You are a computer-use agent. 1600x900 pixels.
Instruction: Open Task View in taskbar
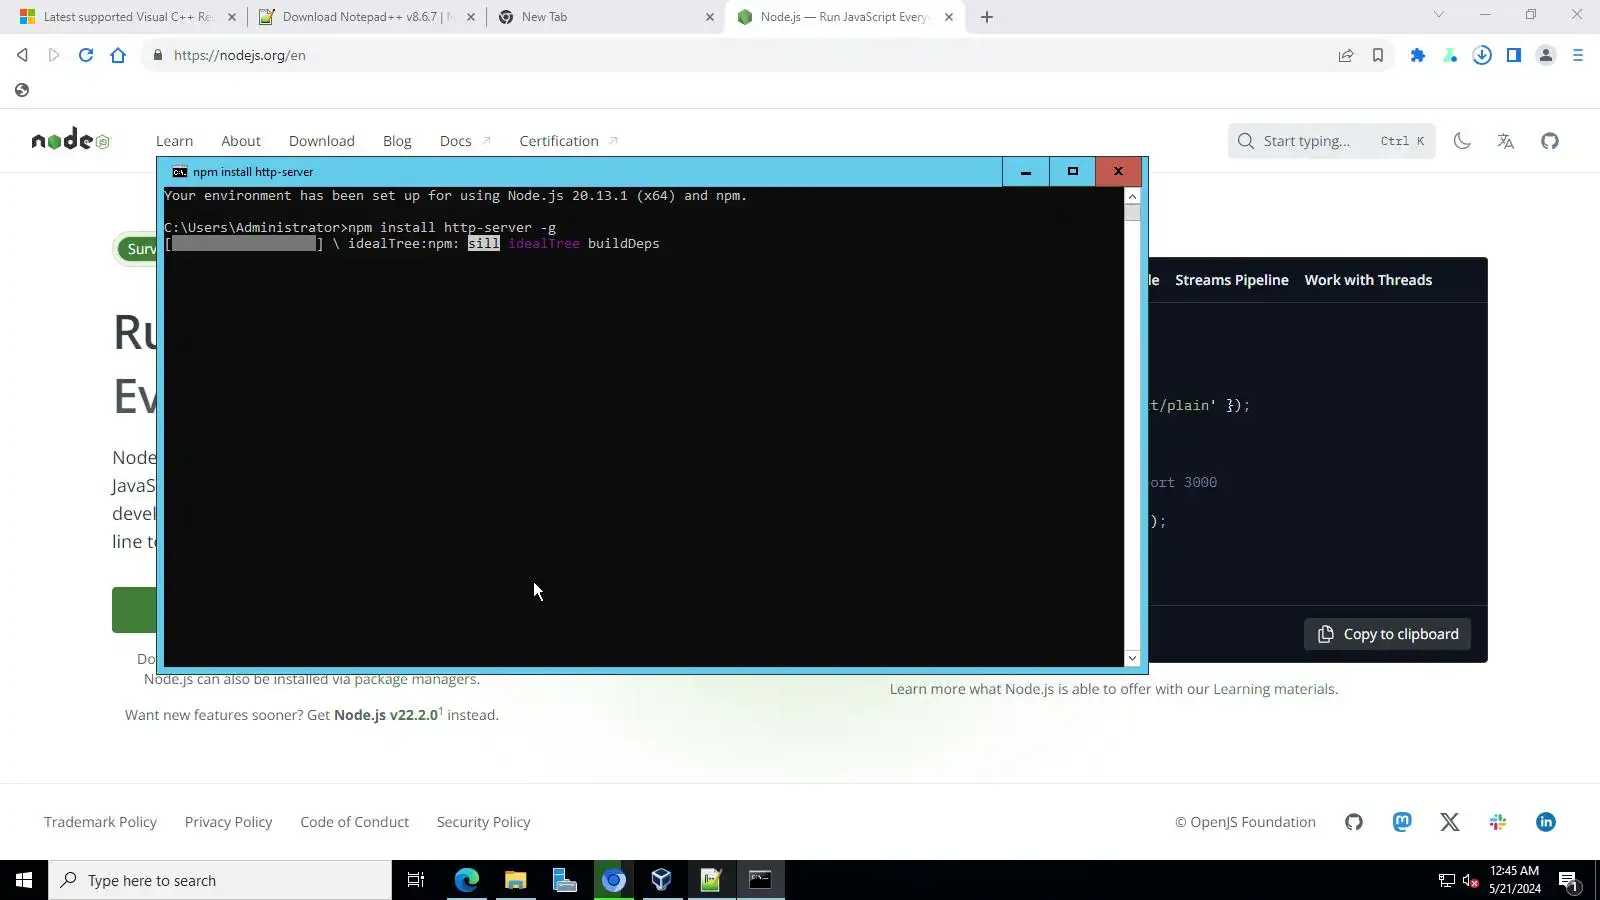416,880
